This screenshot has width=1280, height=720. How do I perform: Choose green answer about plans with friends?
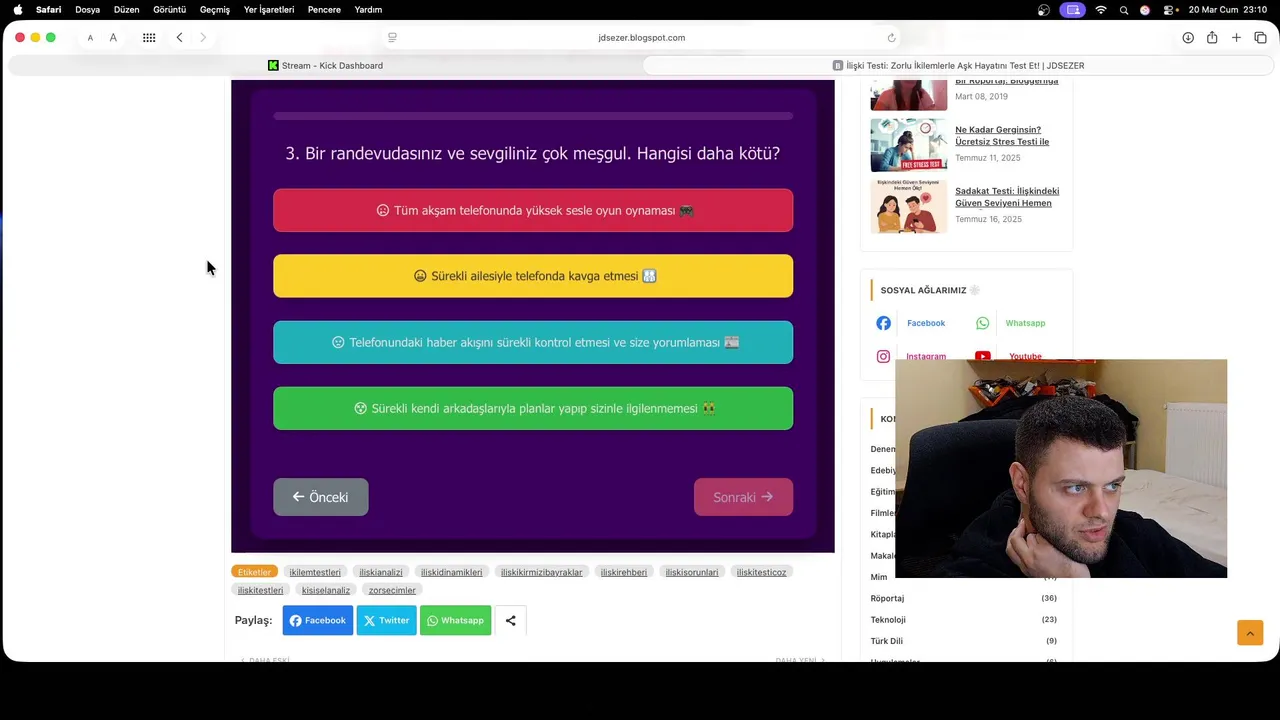point(533,408)
